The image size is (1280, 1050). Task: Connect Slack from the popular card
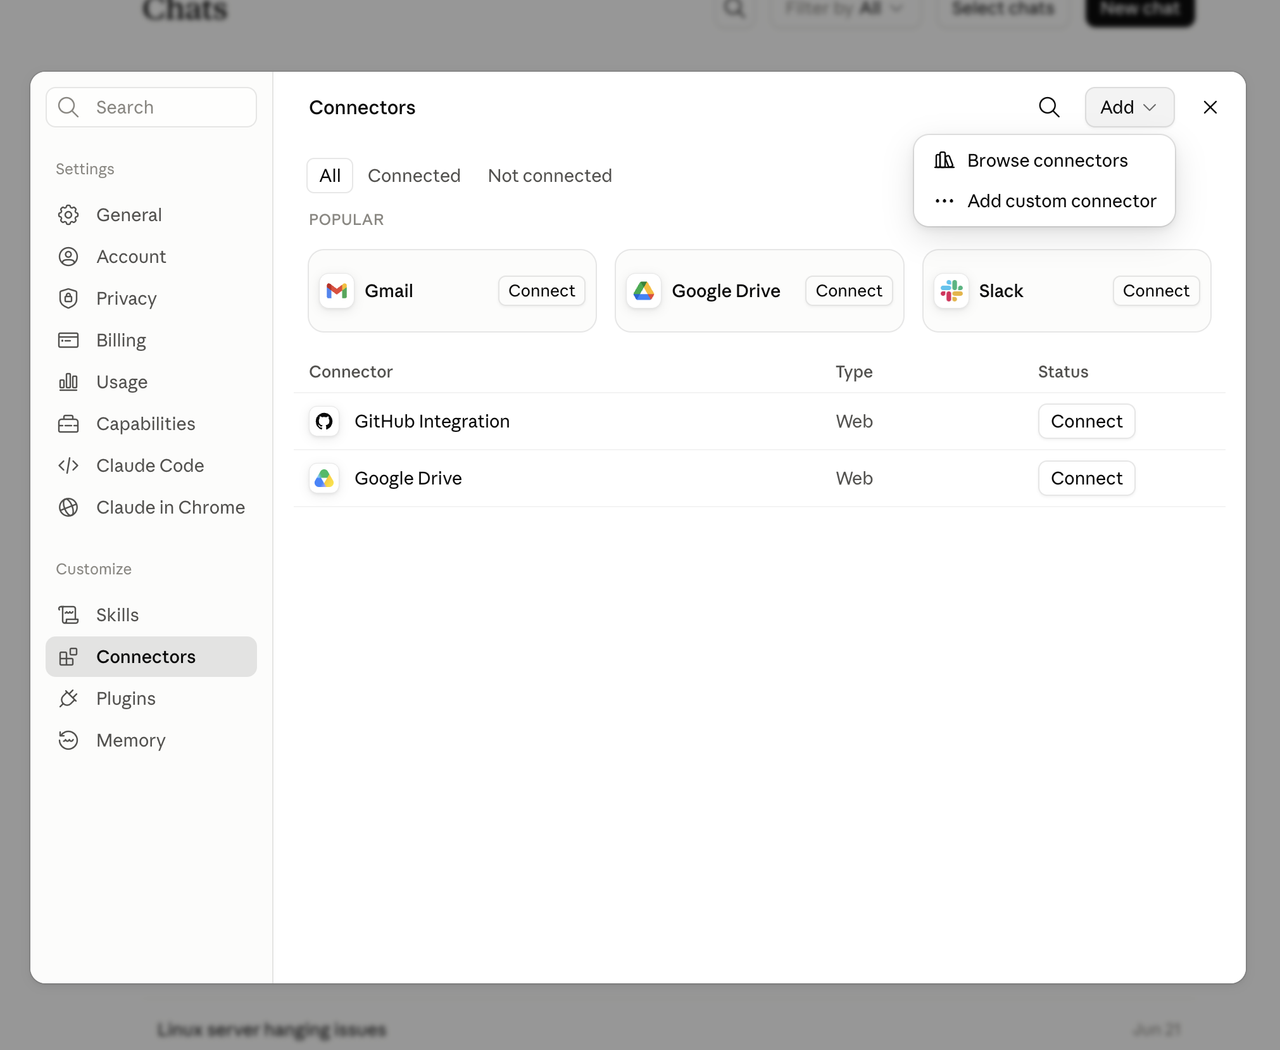click(x=1156, y=291)
